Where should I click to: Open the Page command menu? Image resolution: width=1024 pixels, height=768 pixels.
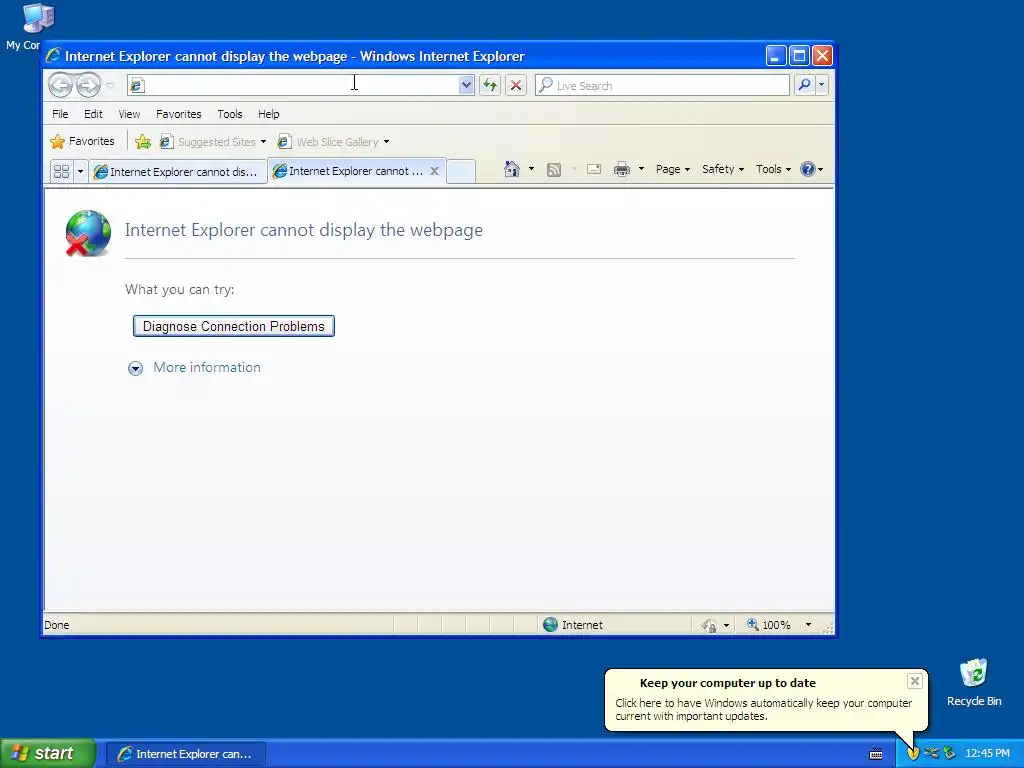673,169
